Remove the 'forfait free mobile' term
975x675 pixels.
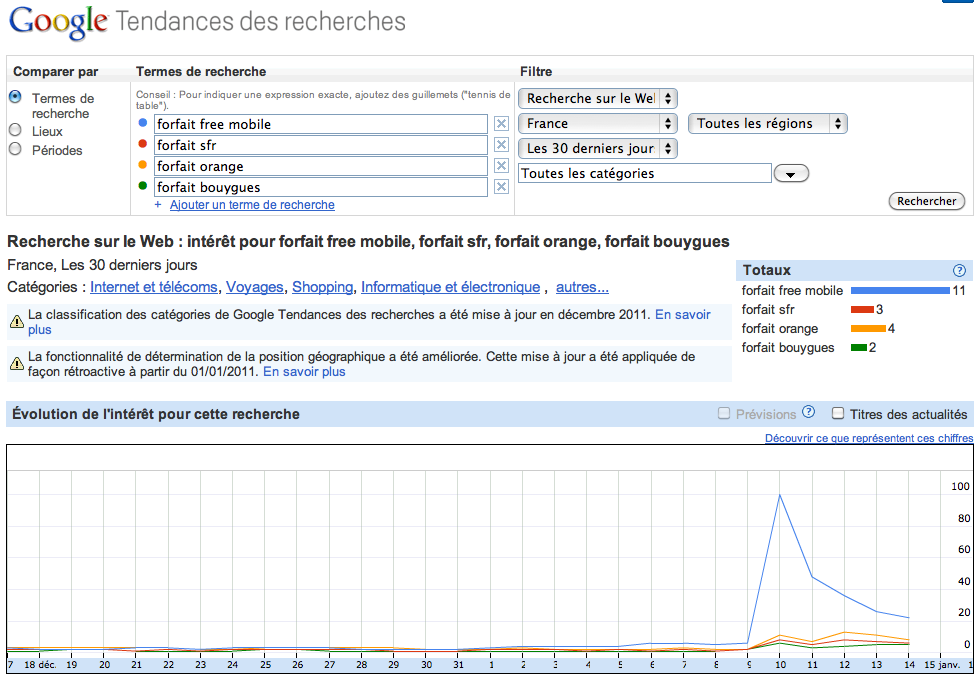pyautogui.click(x=501, y=124)
